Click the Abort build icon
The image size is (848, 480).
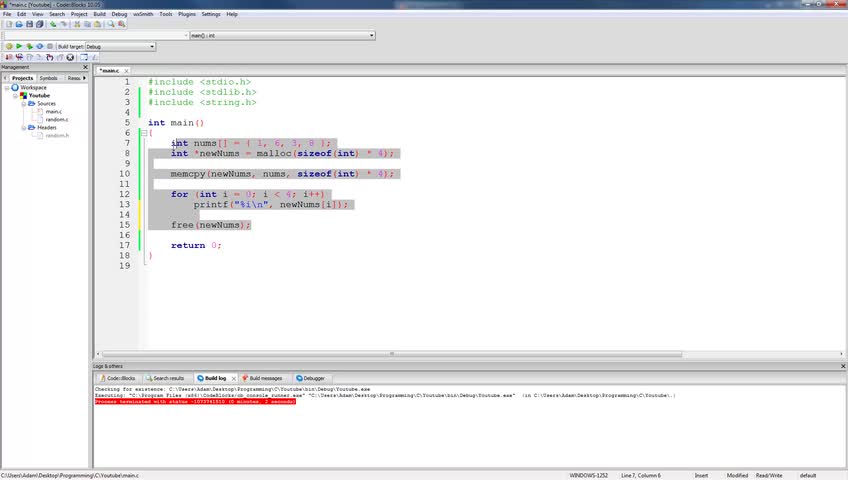click(x=50, y=46)
